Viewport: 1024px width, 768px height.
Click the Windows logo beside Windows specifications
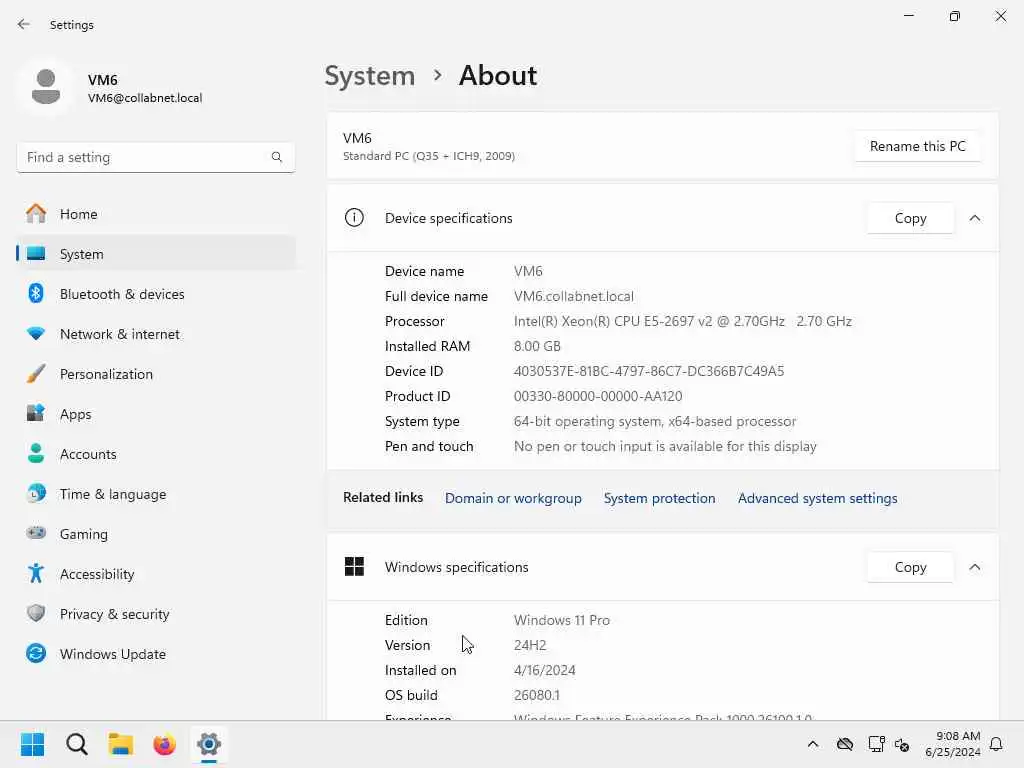click(354, 566)
